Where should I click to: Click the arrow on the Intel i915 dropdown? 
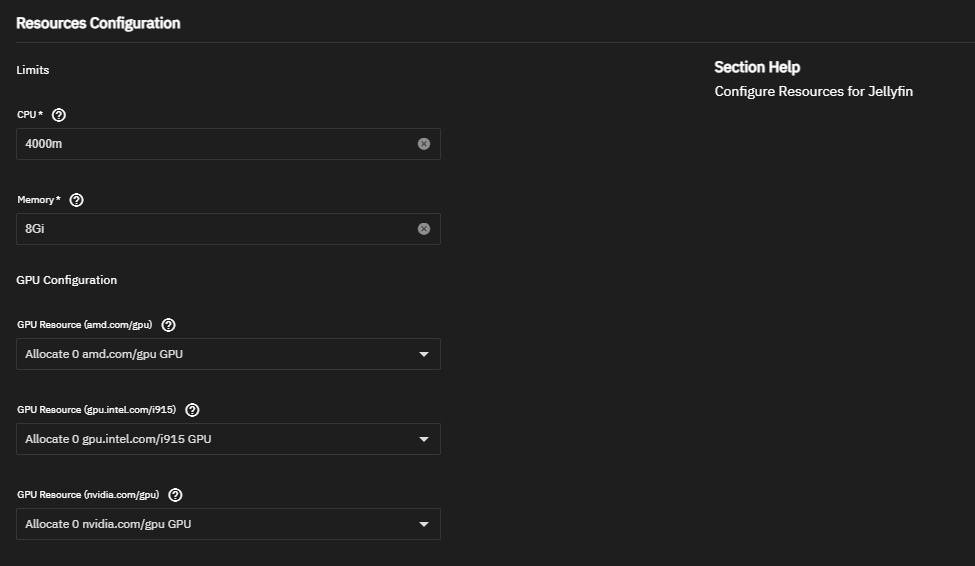click(424, 439)
